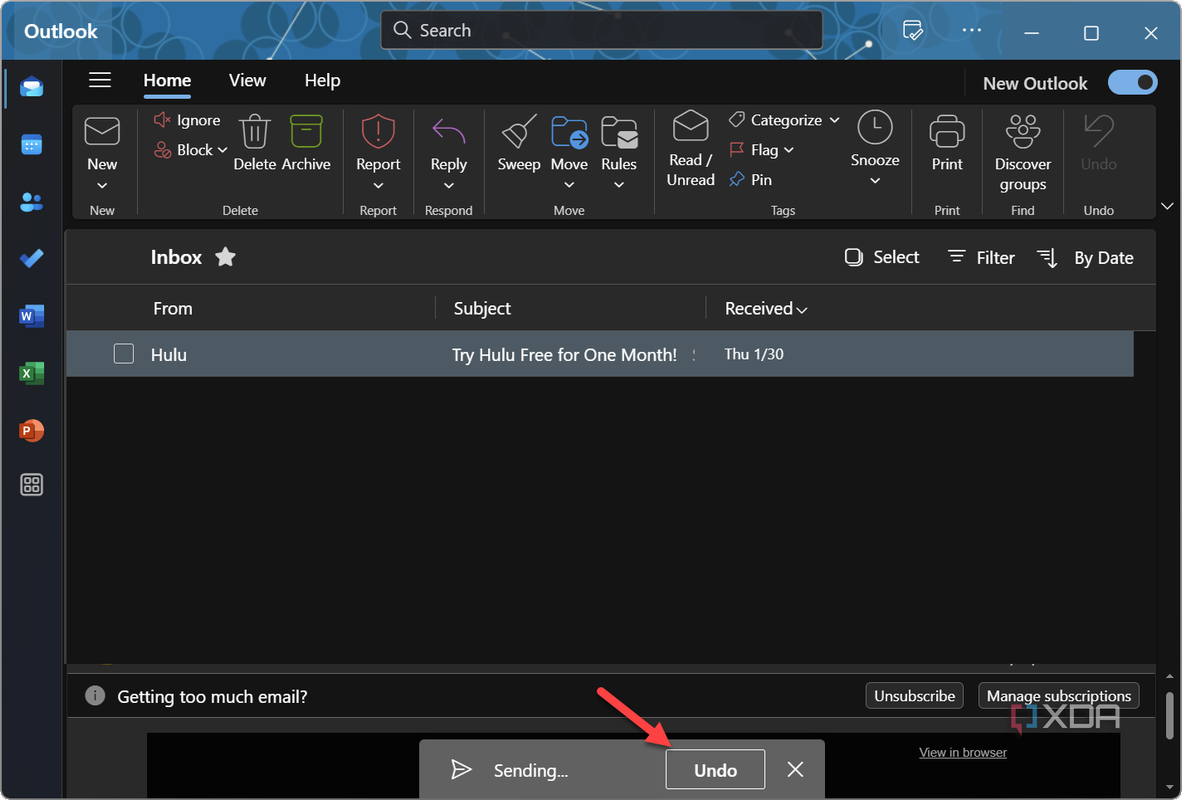1182x800 pixels.
Task: Click the Unsubscribe button
Action: click(914, 696)
